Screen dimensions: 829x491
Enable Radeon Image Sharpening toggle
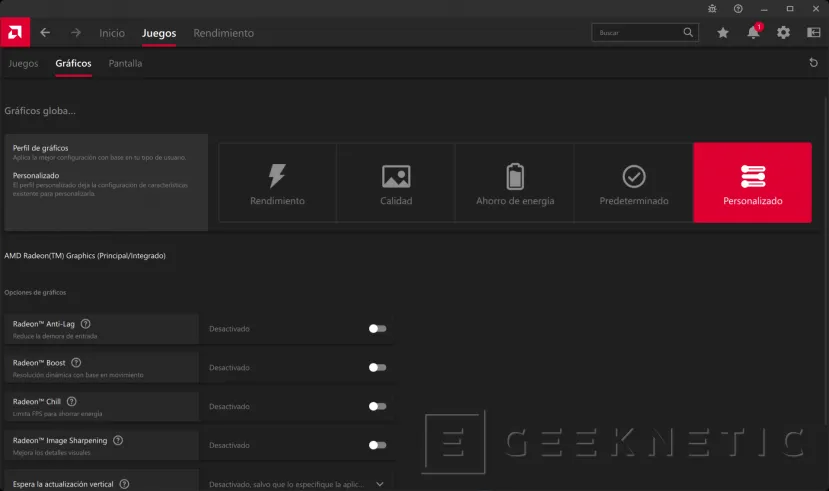pyautogui.click(x=377, y=445)
